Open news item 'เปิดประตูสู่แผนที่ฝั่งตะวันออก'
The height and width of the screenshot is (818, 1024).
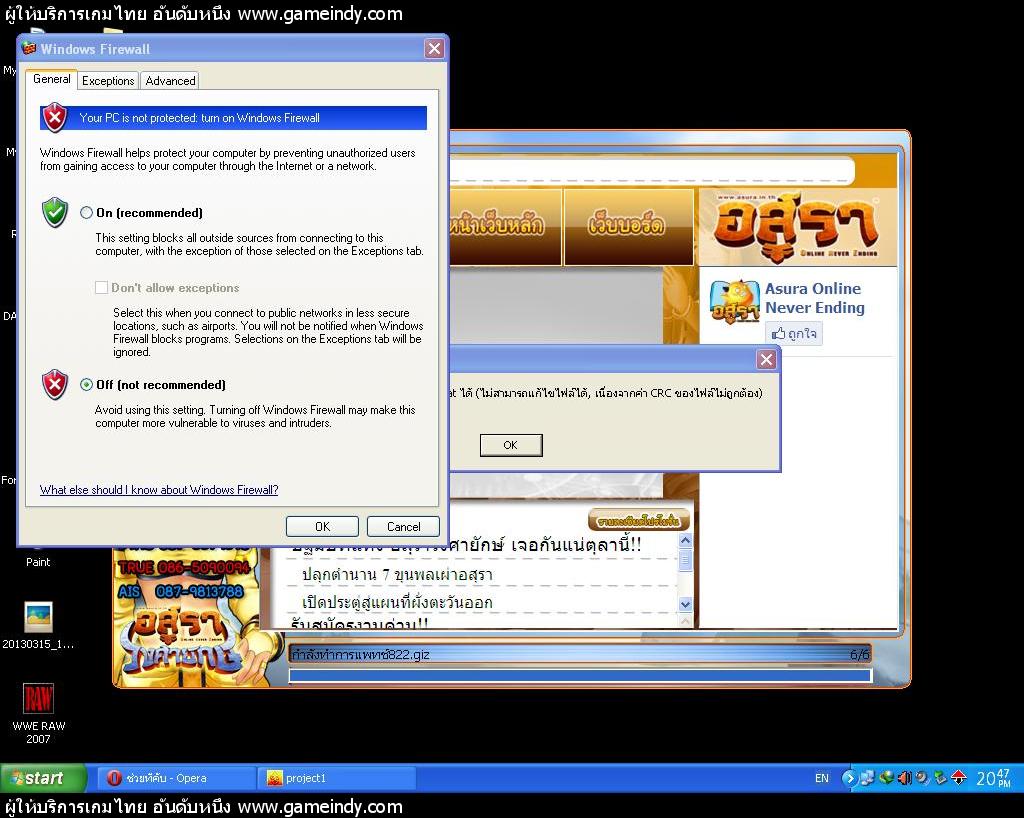(x=398, y=602)
